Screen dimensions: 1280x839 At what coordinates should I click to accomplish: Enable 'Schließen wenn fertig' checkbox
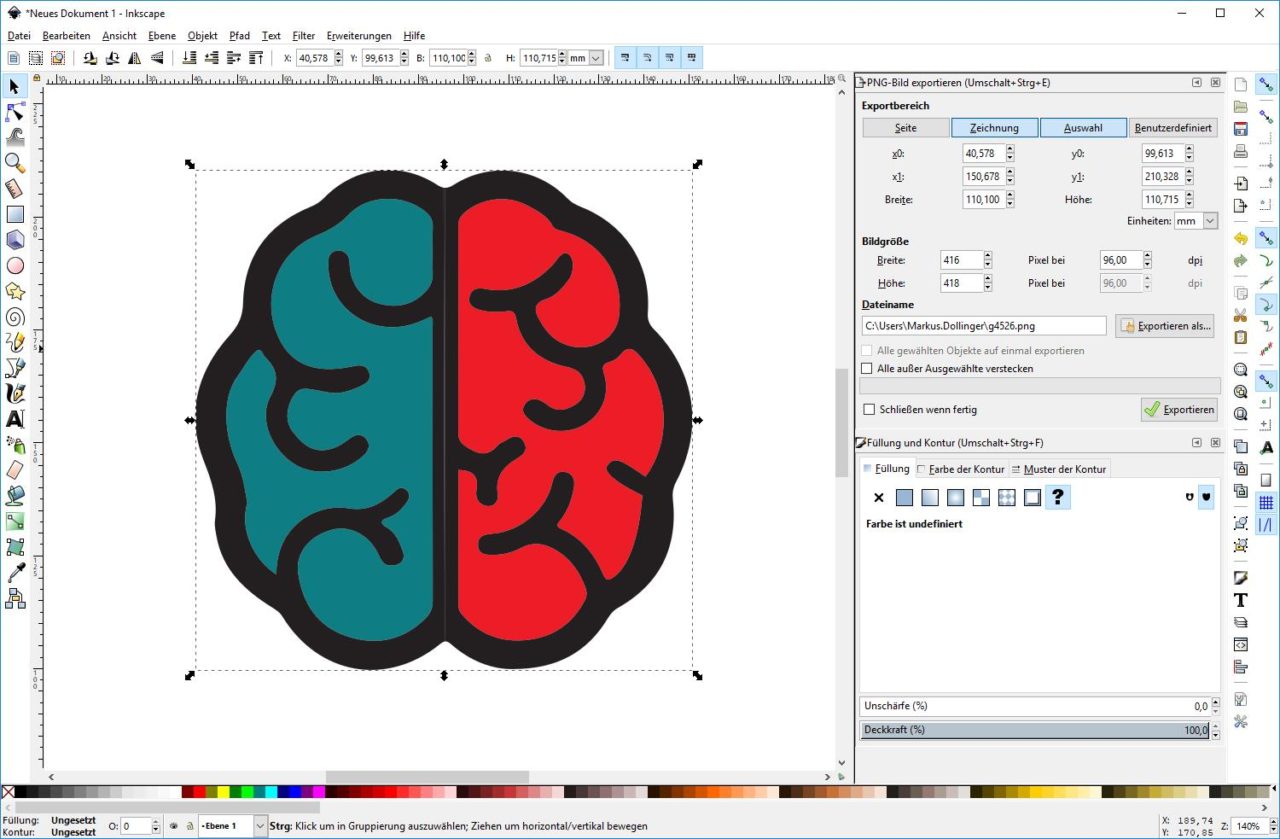(x=869, y=410)
